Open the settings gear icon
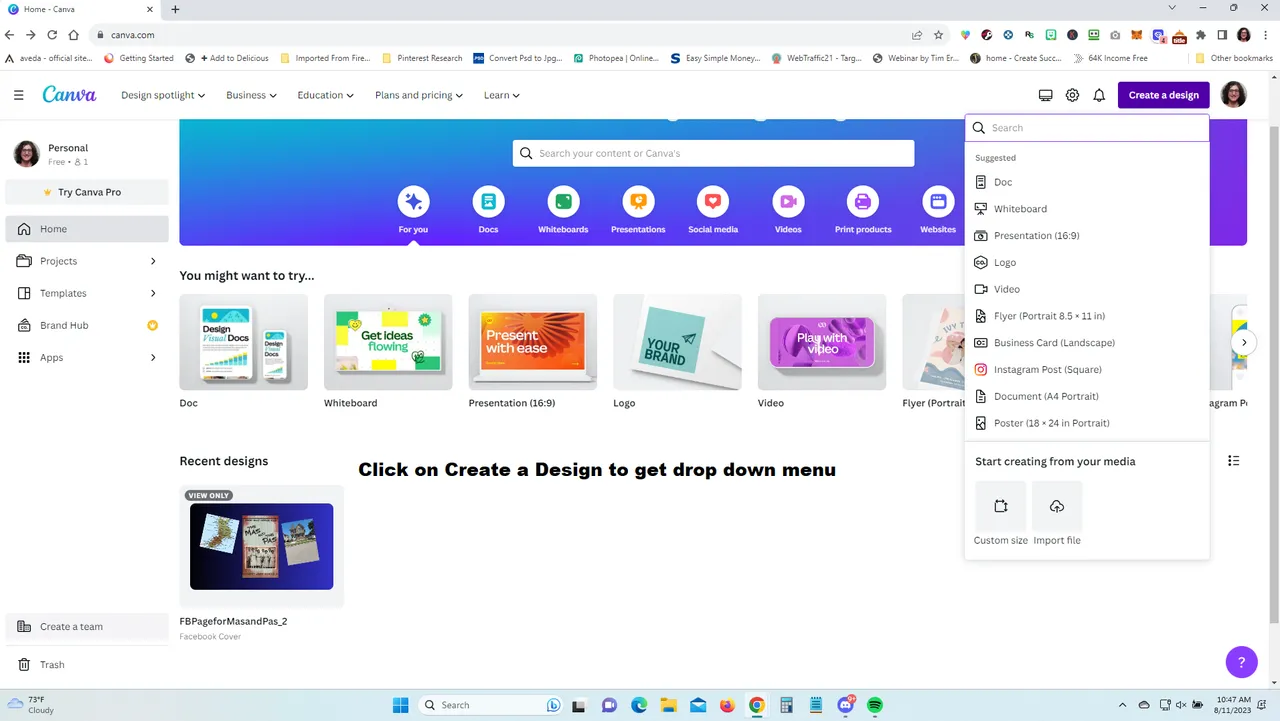Image resolution: width=1280 pixels, height=721 pixels. 1072,95
